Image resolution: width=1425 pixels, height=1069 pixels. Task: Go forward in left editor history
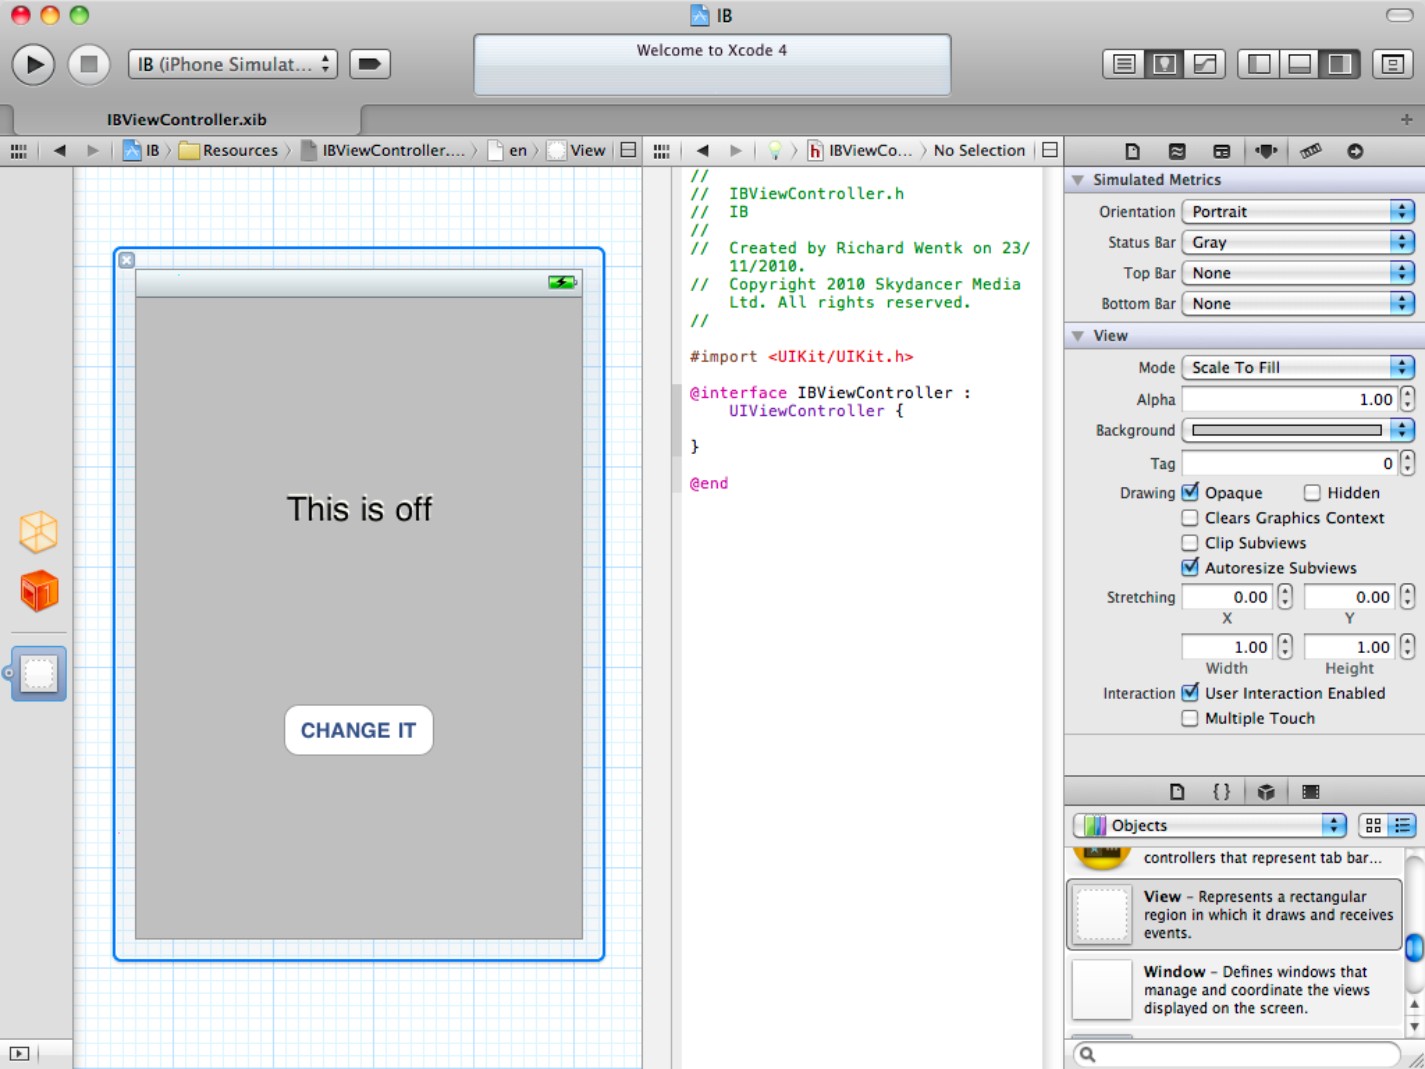(93, 151)
